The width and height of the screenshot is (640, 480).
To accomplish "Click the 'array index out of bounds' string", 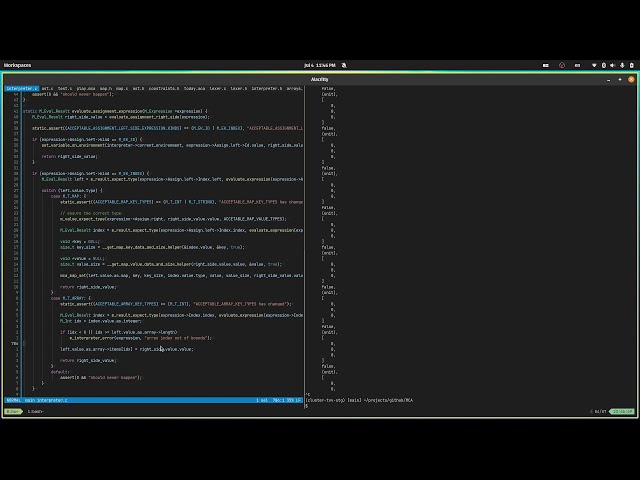I will tap(178, 338).
